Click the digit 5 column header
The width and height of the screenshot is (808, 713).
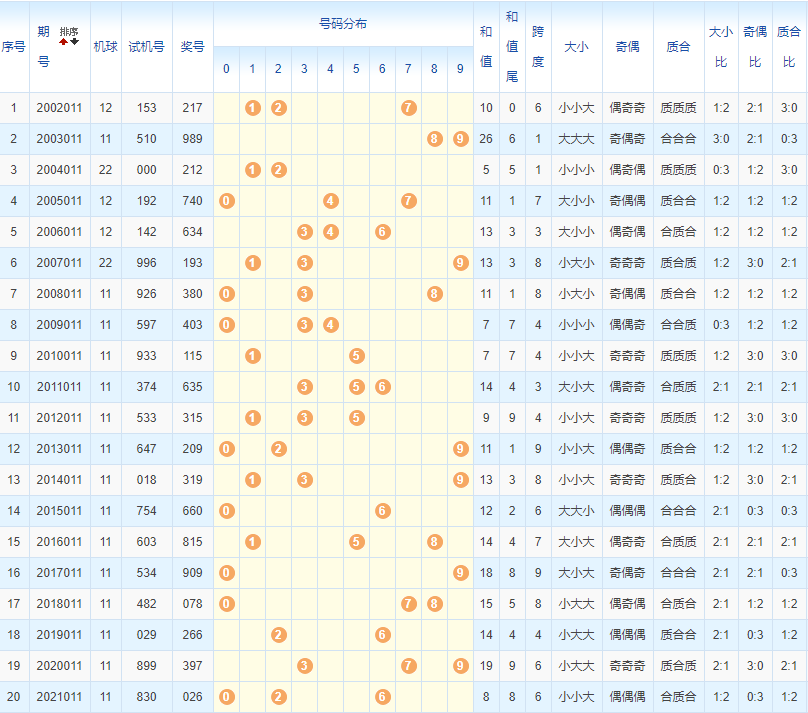pyautogui.click(x=356, y=69)
